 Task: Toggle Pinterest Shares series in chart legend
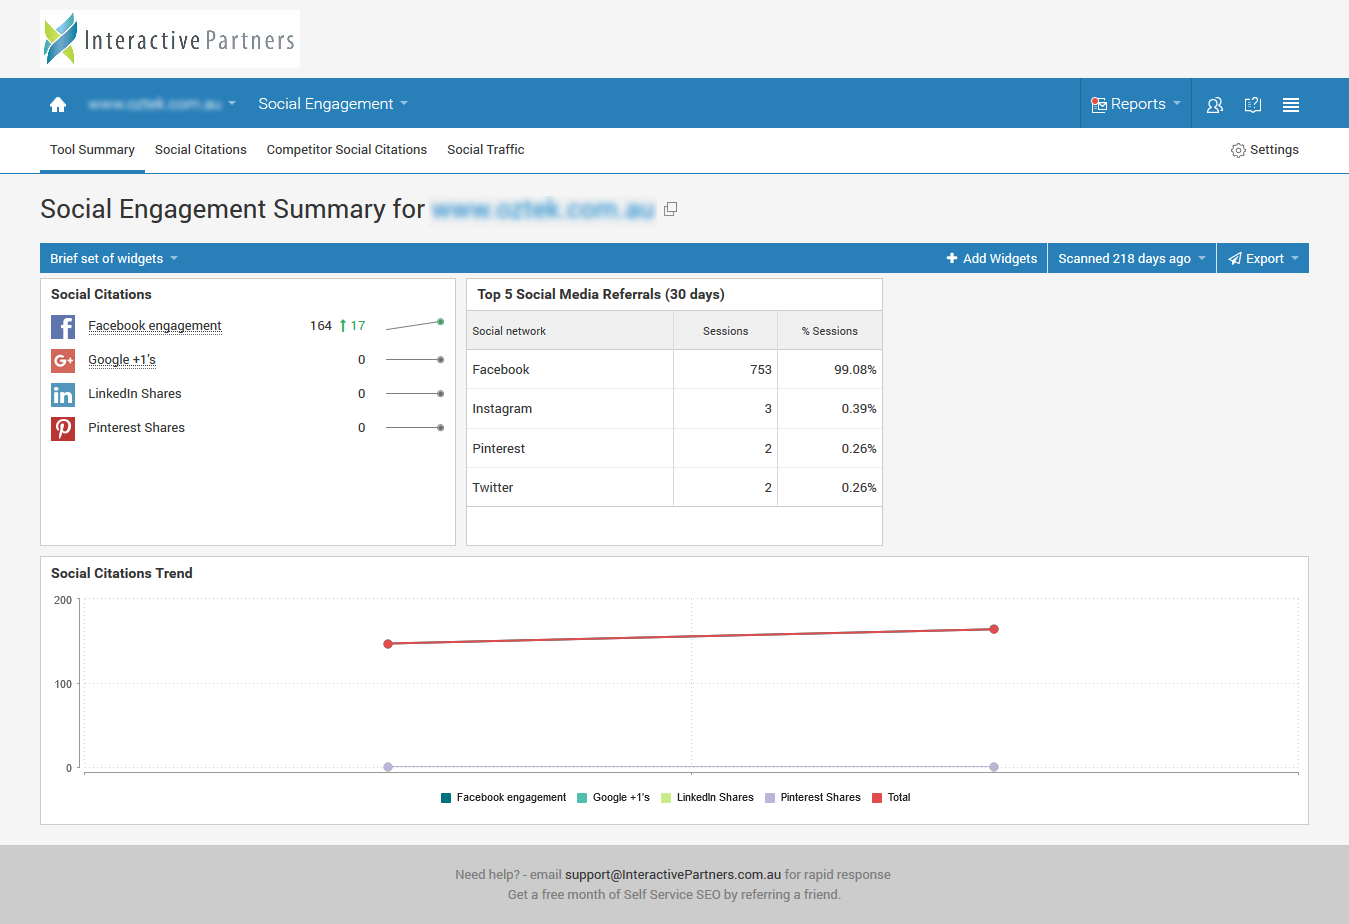pos(812,798)
